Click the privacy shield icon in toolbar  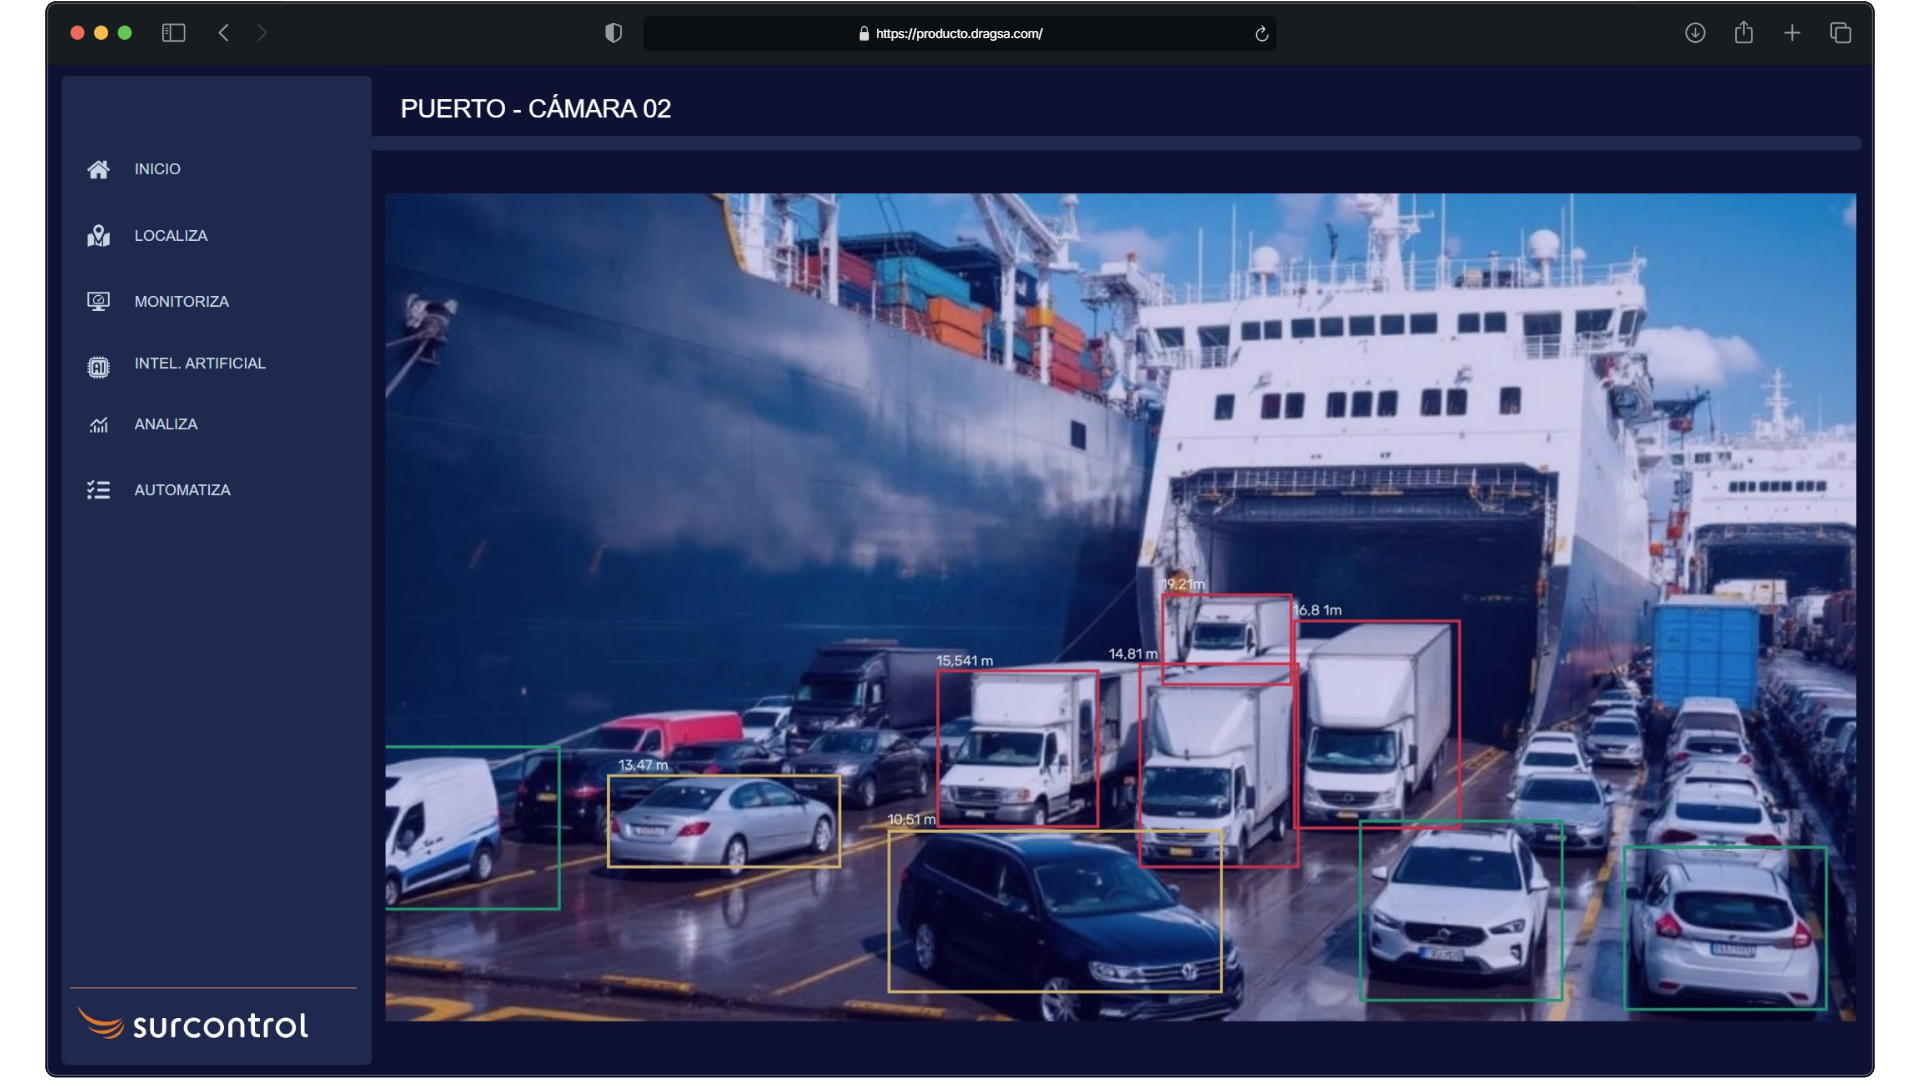point(614,33)
